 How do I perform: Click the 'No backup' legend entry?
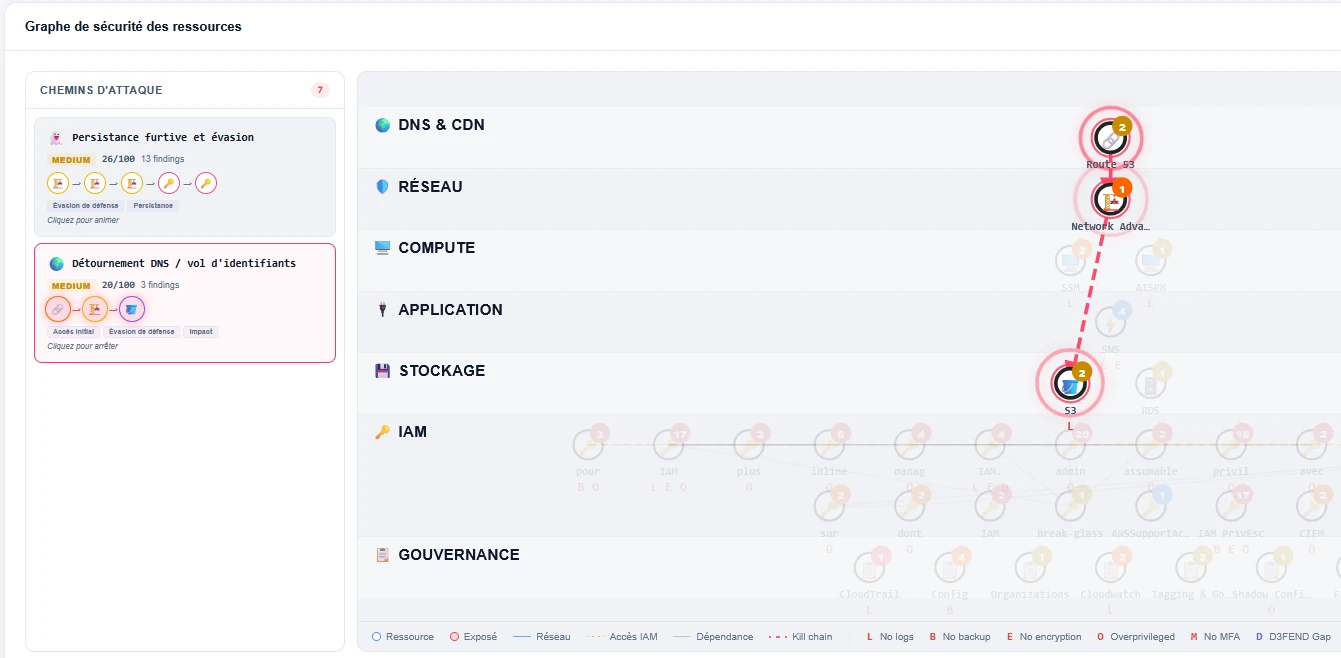[958, 636]
